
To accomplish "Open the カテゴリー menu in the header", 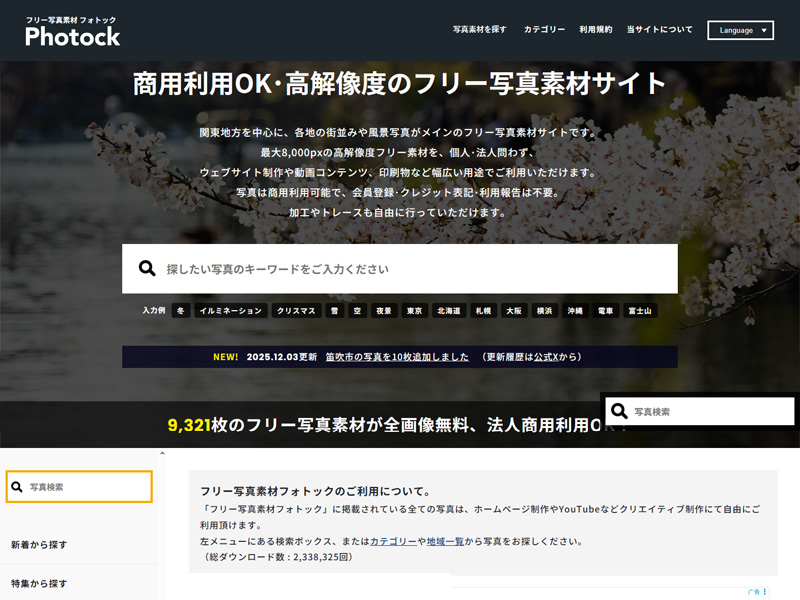I will pyautogui.click(x=544, y=30).
